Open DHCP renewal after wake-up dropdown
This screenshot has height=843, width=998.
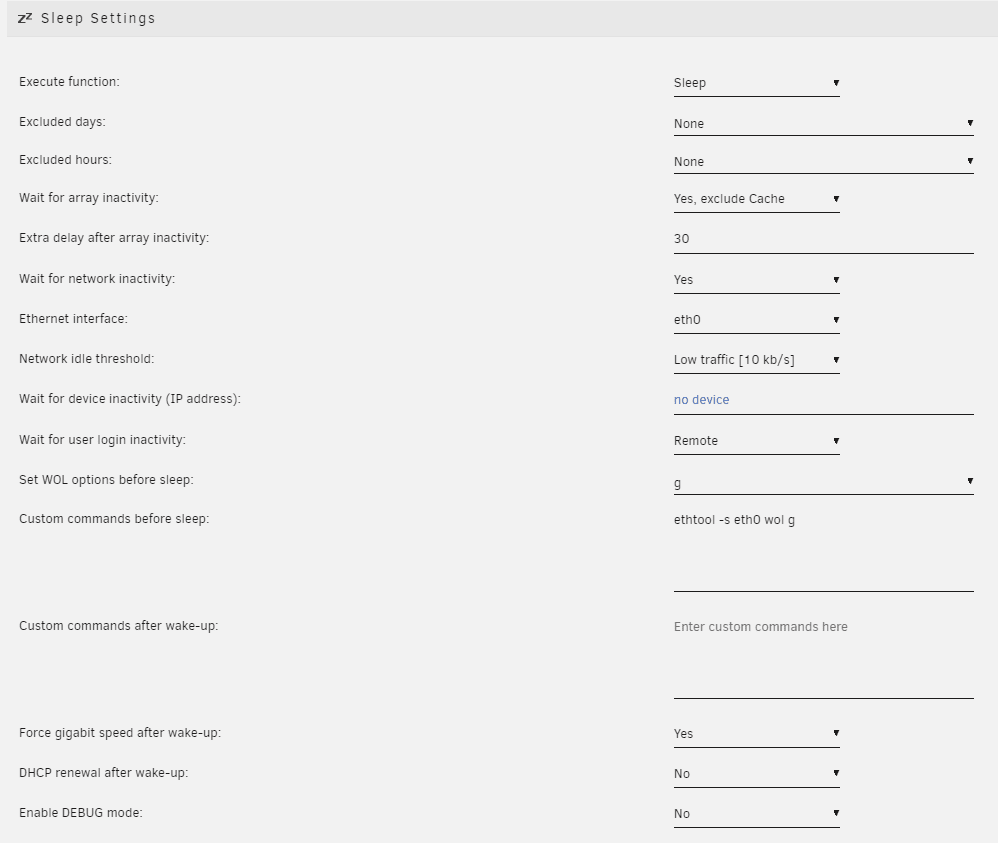(757, 774)
